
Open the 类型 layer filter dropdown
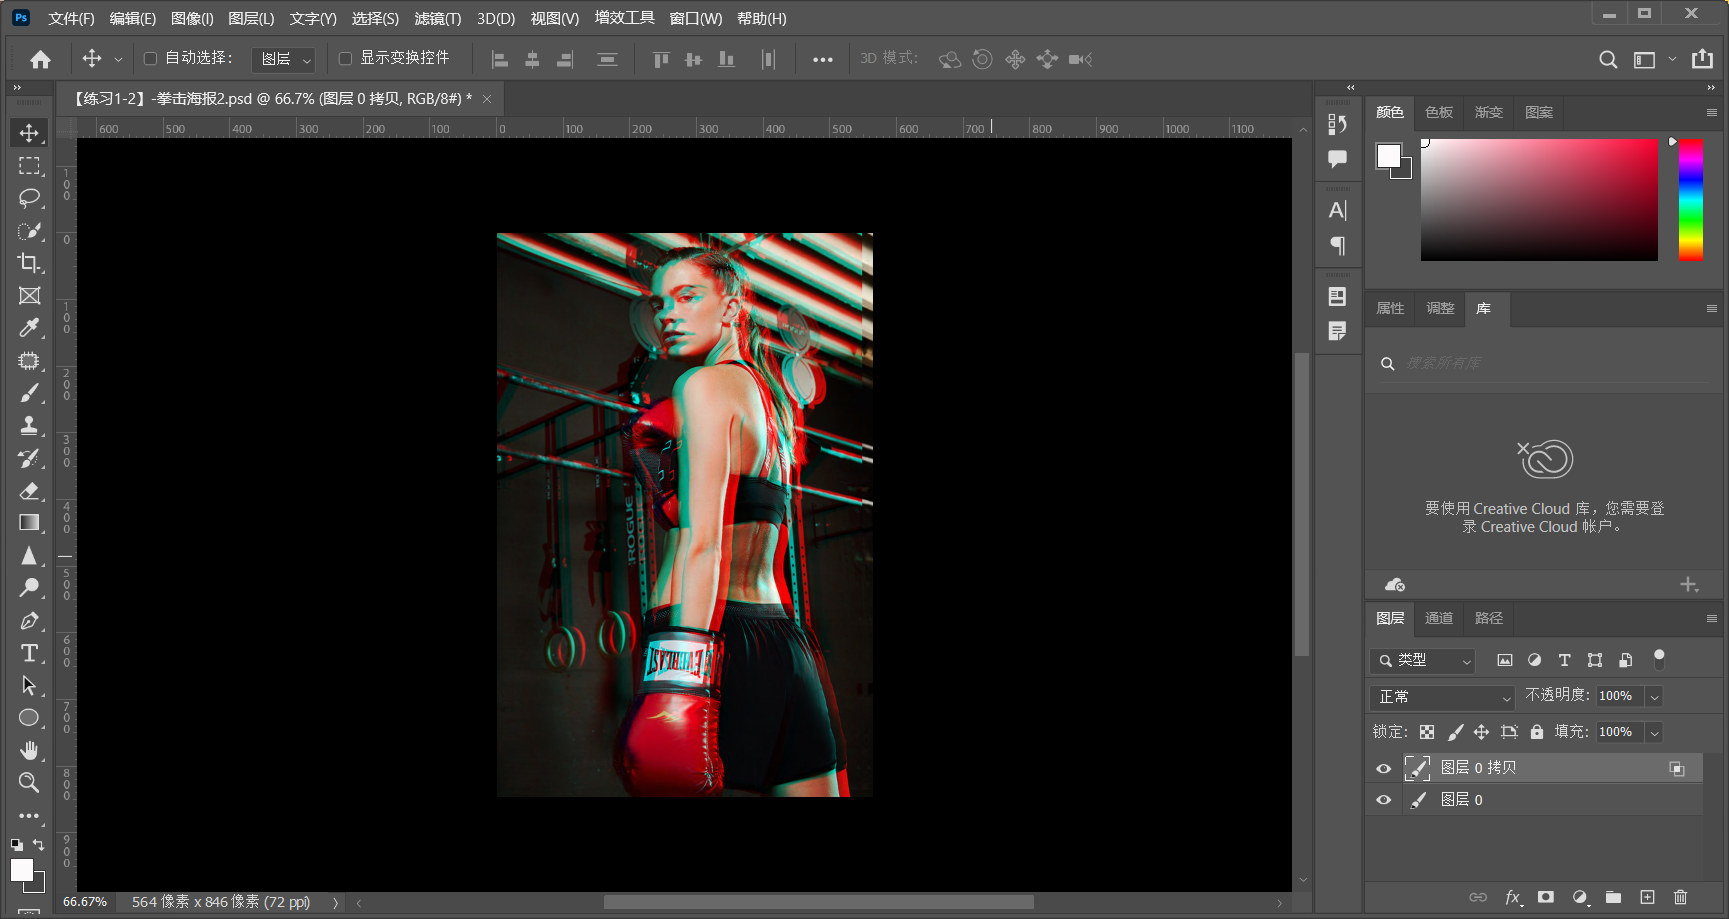(1423, 660)
